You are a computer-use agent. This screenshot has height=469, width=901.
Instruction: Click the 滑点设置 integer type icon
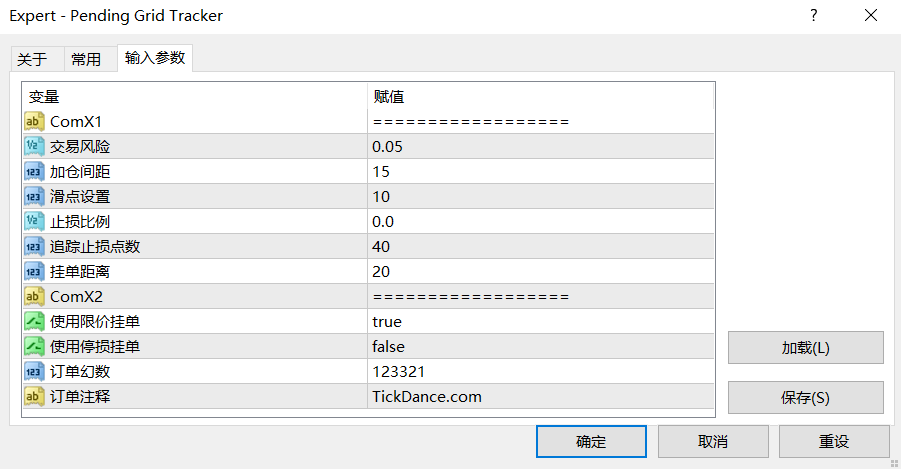33,197
